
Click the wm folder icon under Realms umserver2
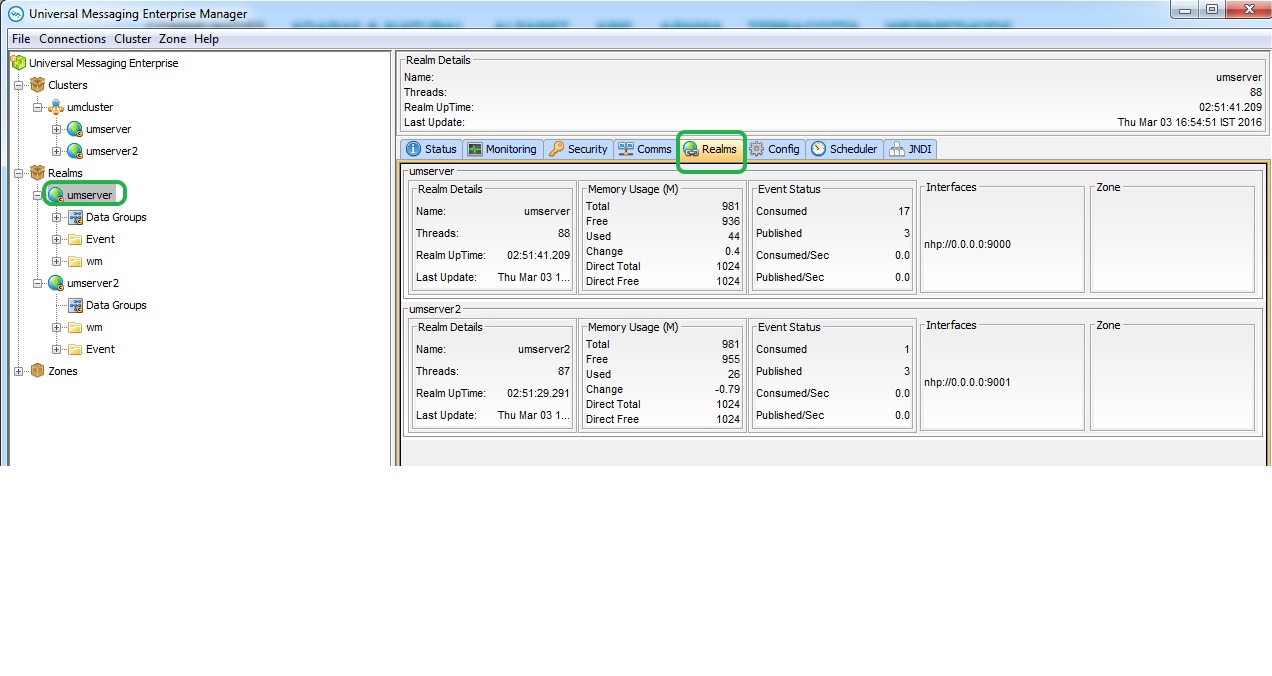75,327
